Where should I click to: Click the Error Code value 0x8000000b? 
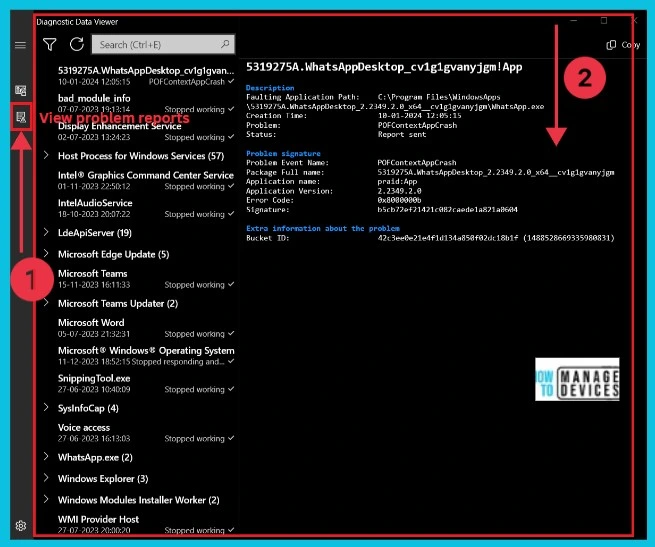(x=399, y=200)
